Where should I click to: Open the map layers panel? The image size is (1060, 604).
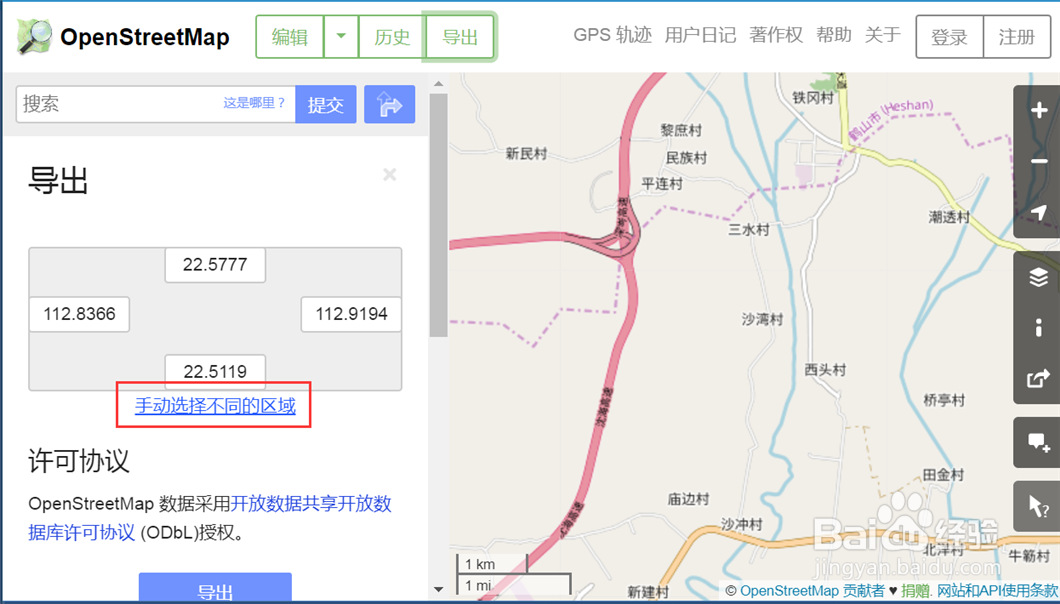1038,277
